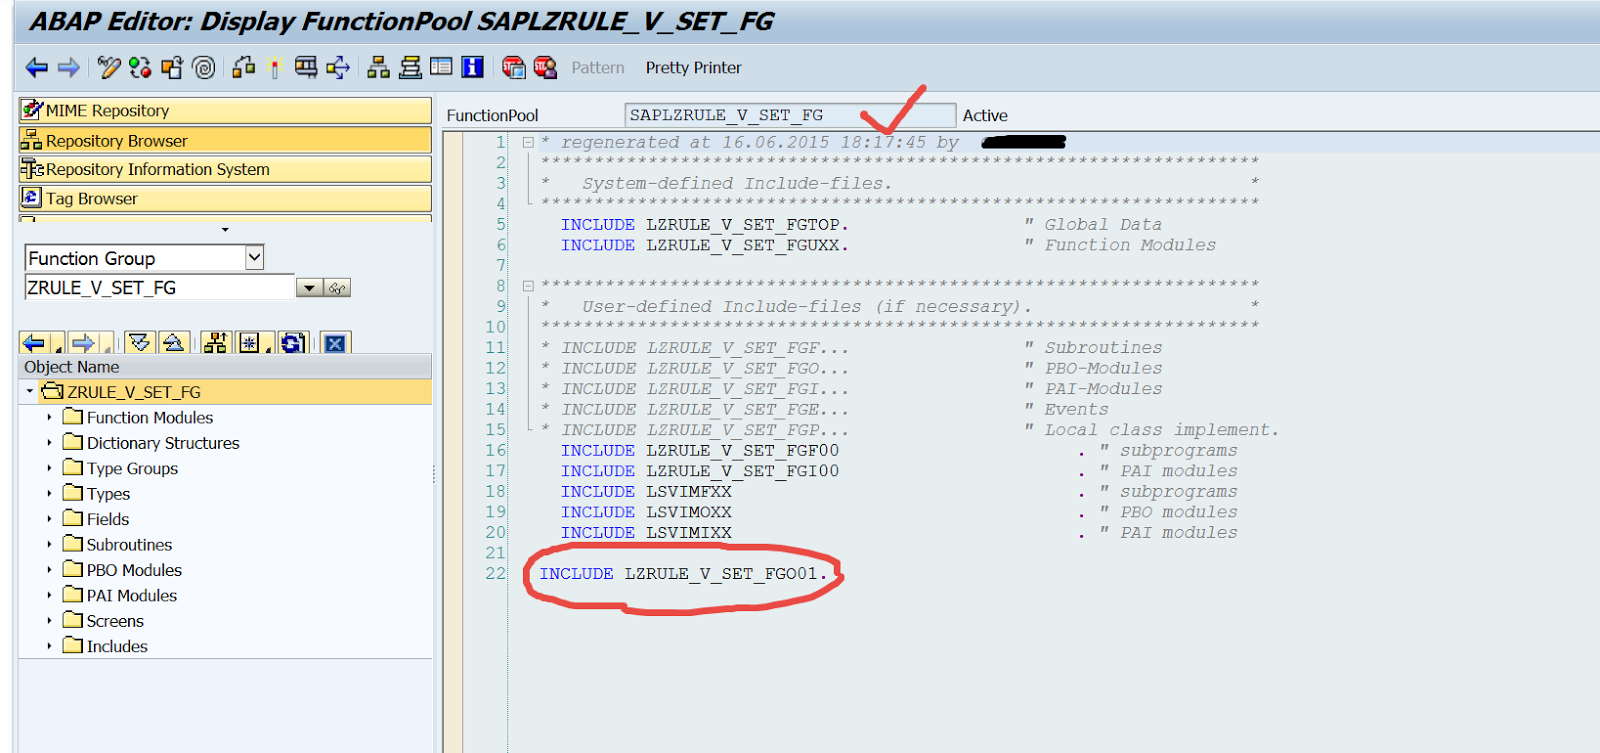
Task: Click INCLUDE LZRULE_V_SET_FGI00 on line 17
Action: tap(700, 471)
